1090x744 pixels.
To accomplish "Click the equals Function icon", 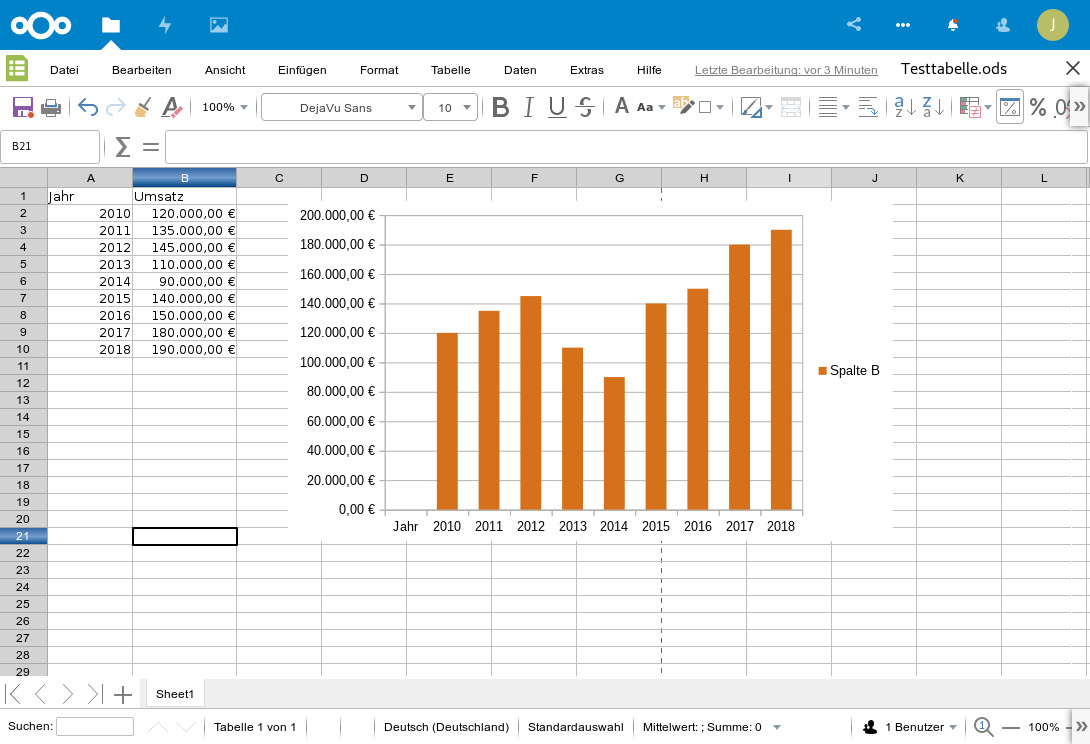I will (x=151, y=147).
